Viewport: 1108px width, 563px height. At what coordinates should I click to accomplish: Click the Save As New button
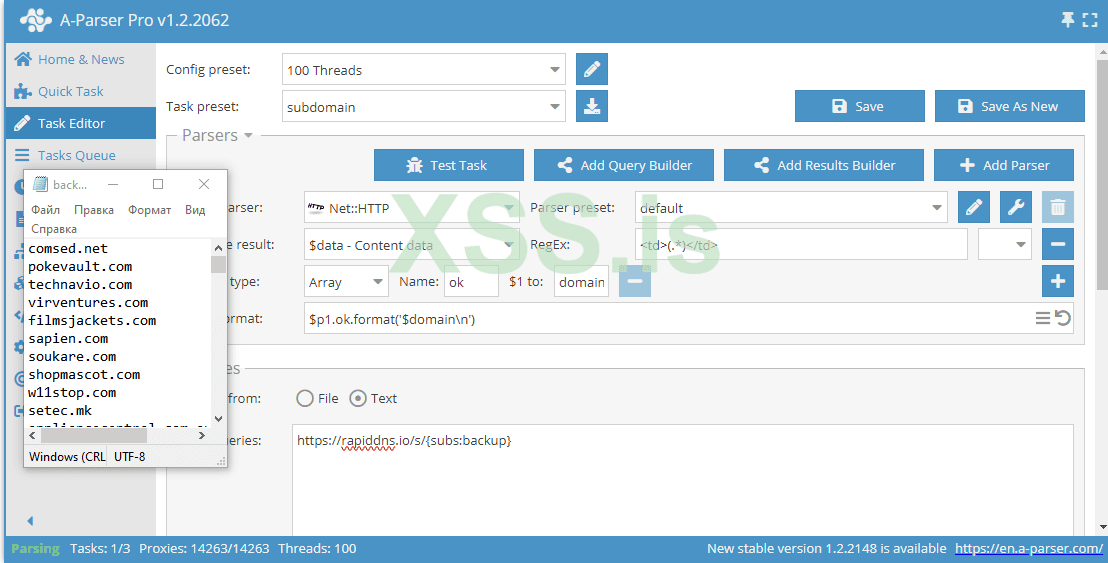pyautogui.click(x=1009, y=106)
